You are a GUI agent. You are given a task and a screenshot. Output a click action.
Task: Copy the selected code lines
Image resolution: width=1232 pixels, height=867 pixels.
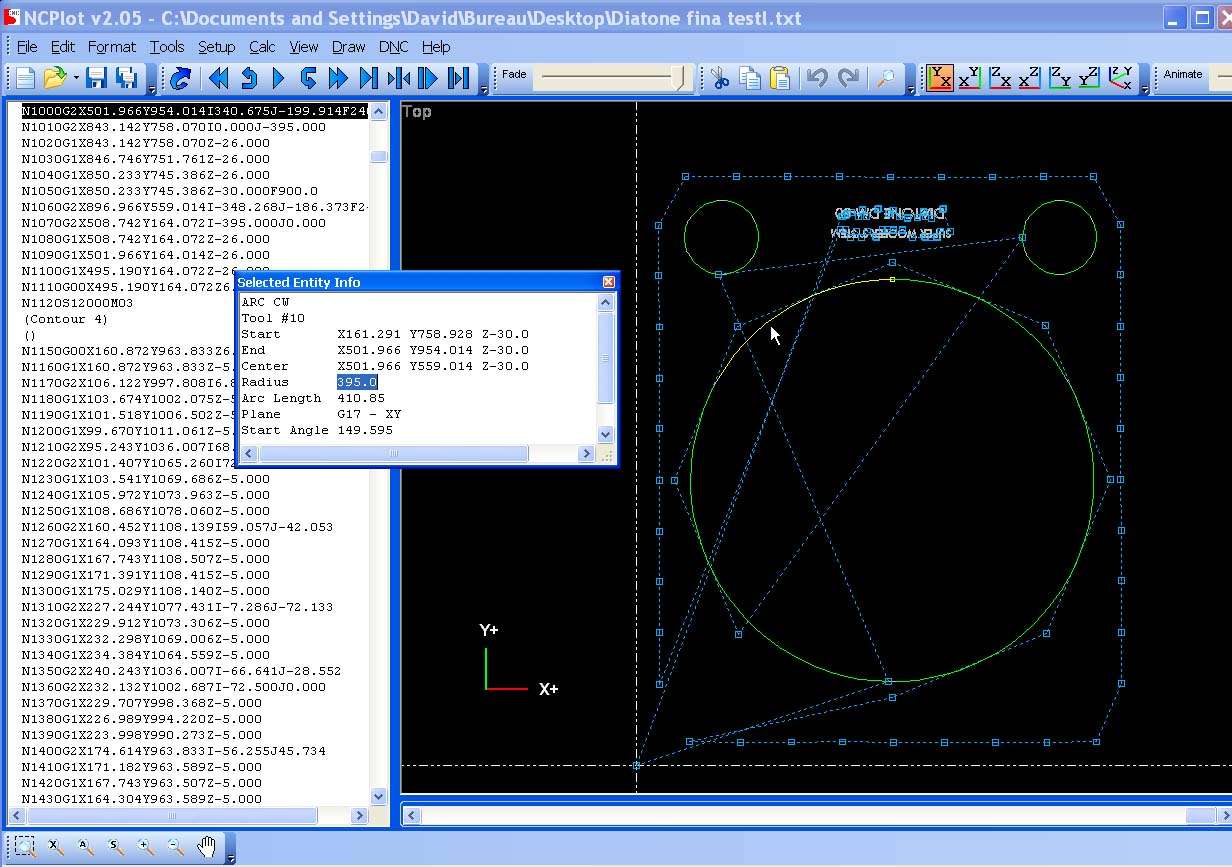pyautogui.click(x=750, y=78)
